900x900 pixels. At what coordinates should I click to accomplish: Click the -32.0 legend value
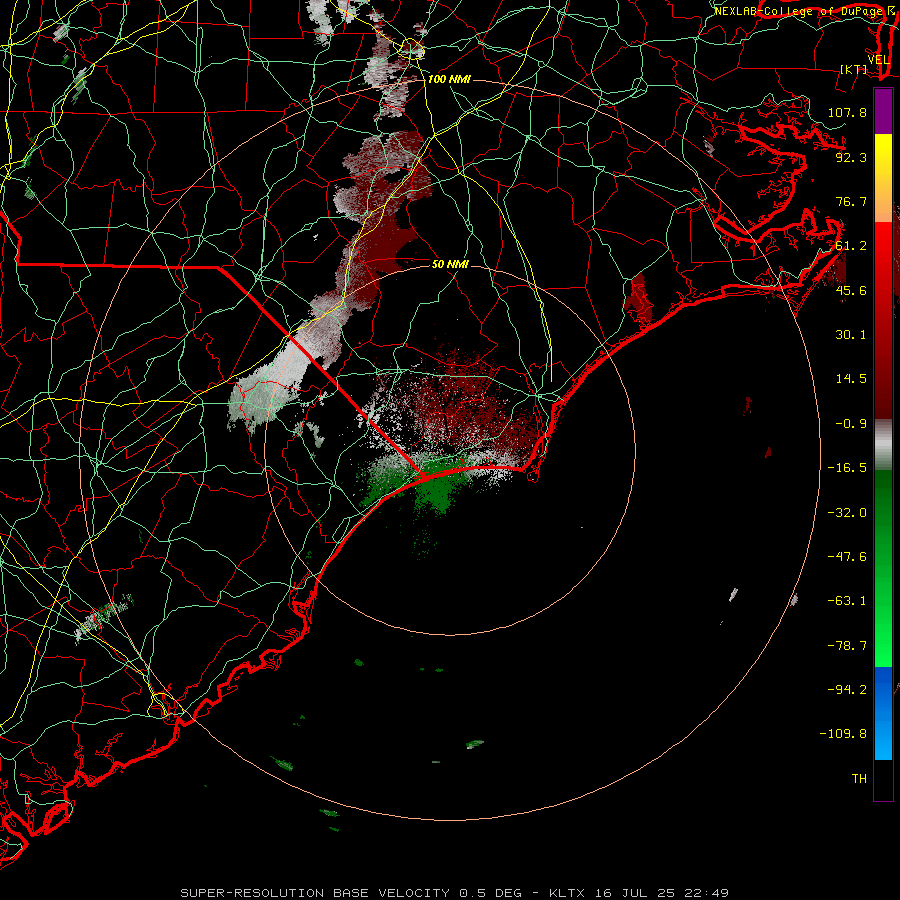coord(847,512)
